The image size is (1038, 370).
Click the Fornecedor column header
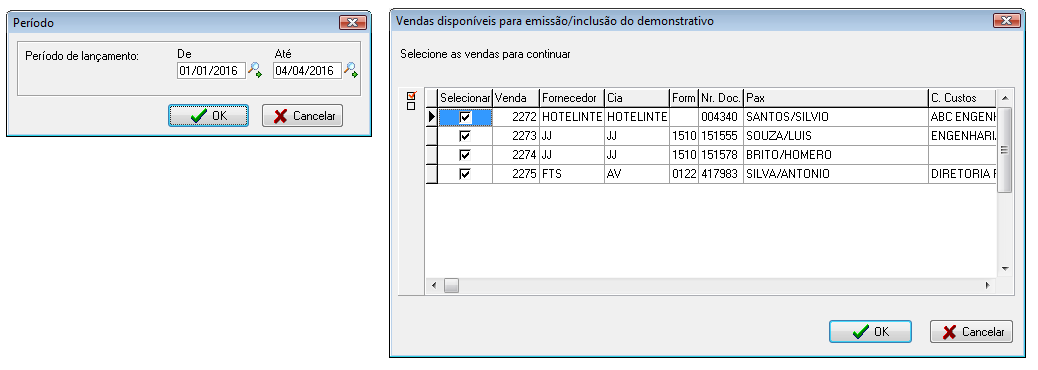pyautogui.click(x=571, y=98)
